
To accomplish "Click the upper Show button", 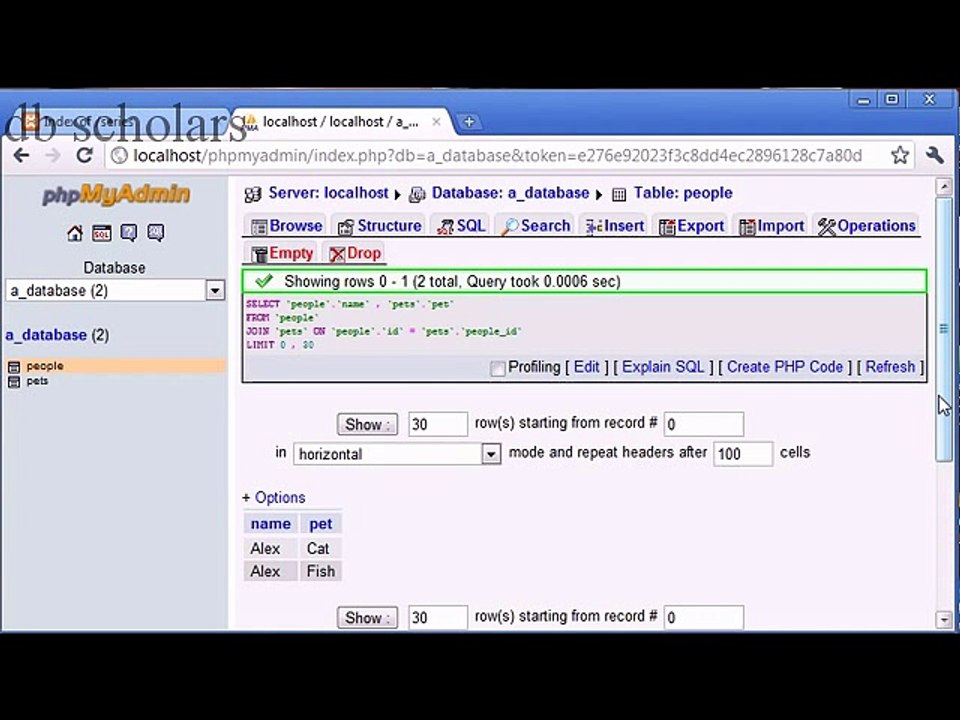I will [x=367, y=424].
